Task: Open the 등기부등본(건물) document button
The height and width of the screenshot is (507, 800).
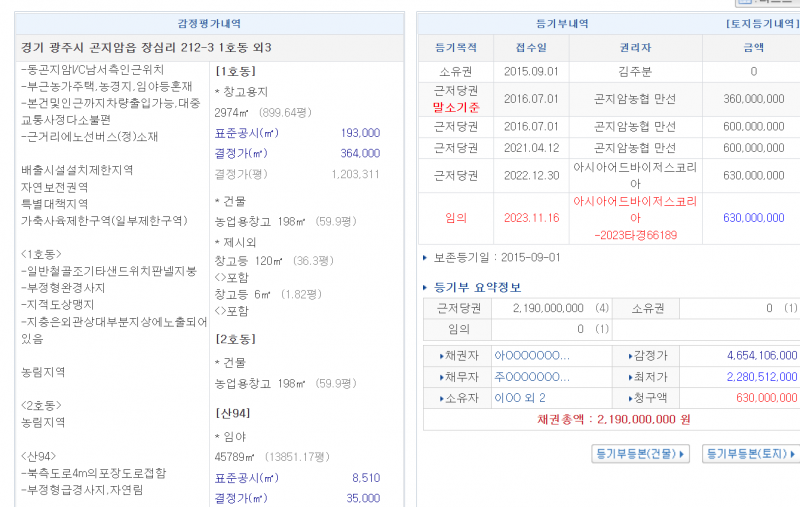Action: (641, 454)
